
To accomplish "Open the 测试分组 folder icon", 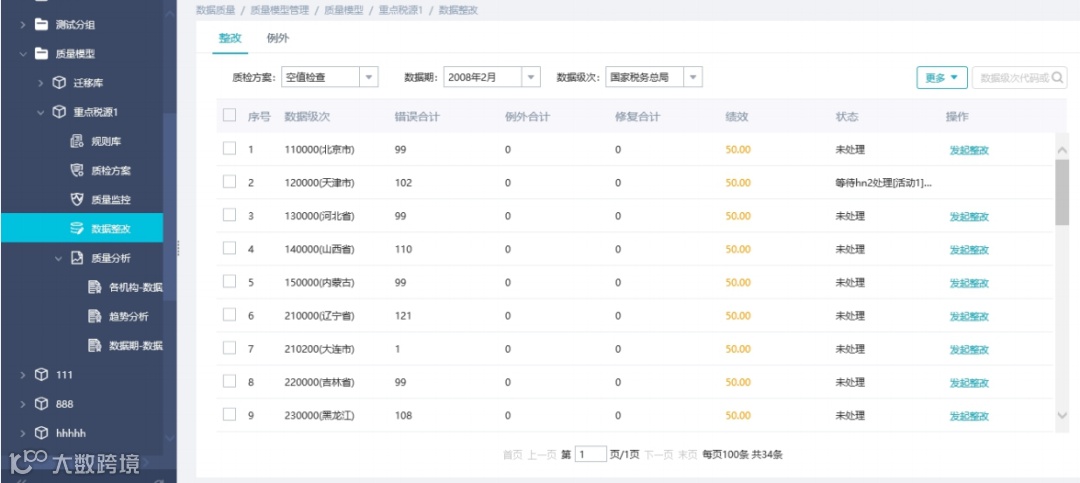I will [42, 25].
